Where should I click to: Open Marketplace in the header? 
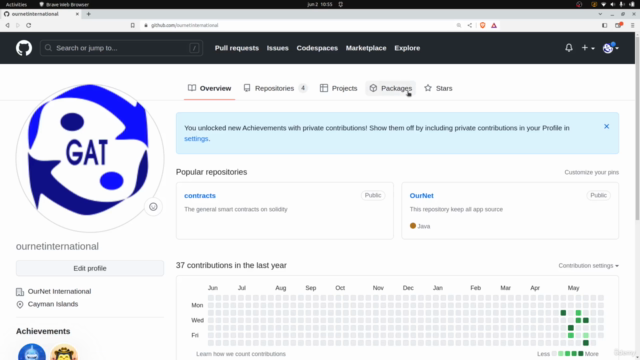[x=366, y=48]
